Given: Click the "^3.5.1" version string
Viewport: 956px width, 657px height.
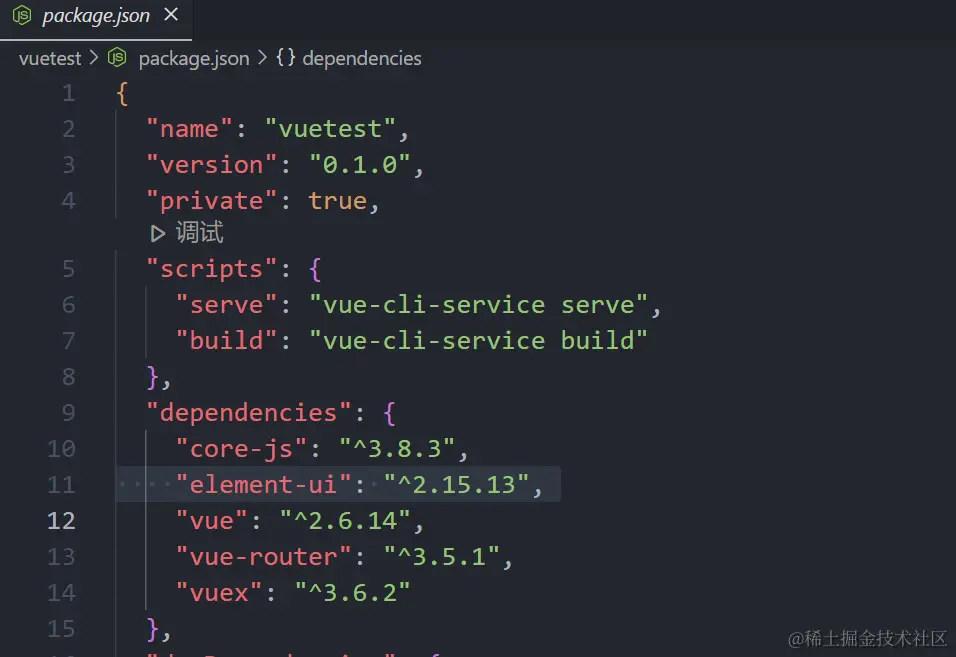Looking at the screenshot, I should [441, 557].
